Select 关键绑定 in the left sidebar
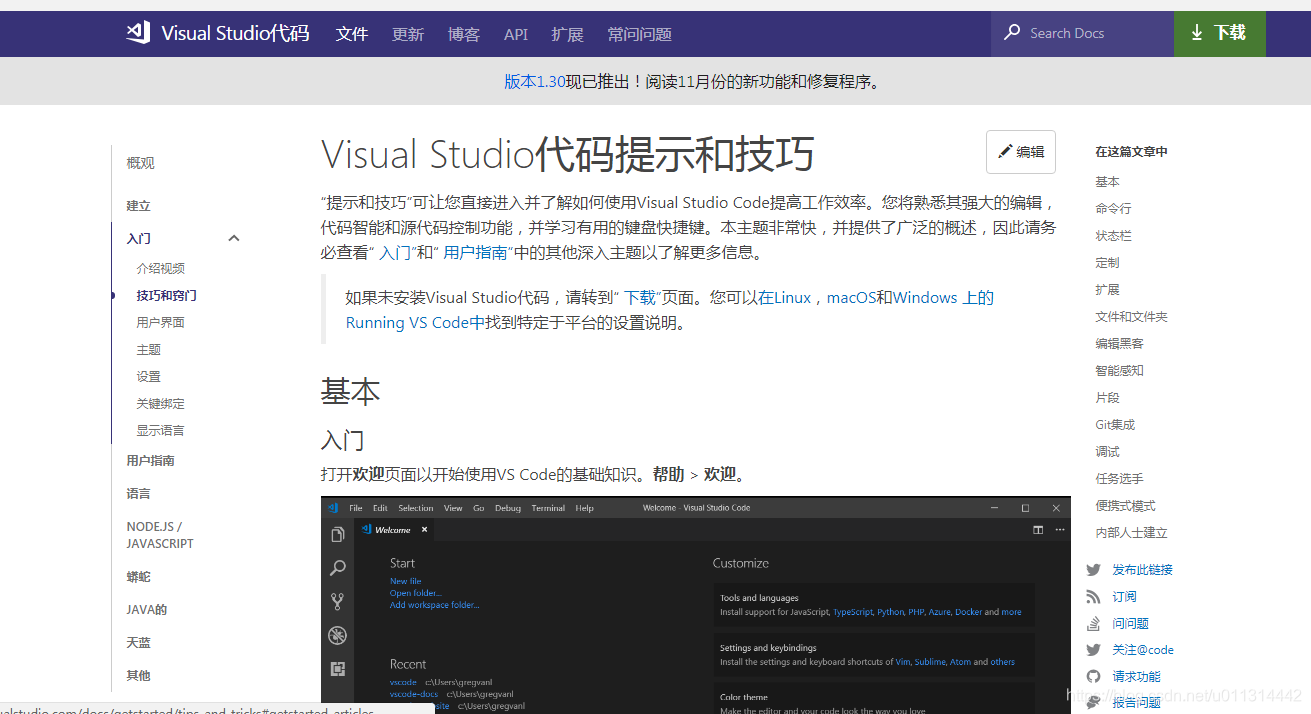 click(161, 403)
